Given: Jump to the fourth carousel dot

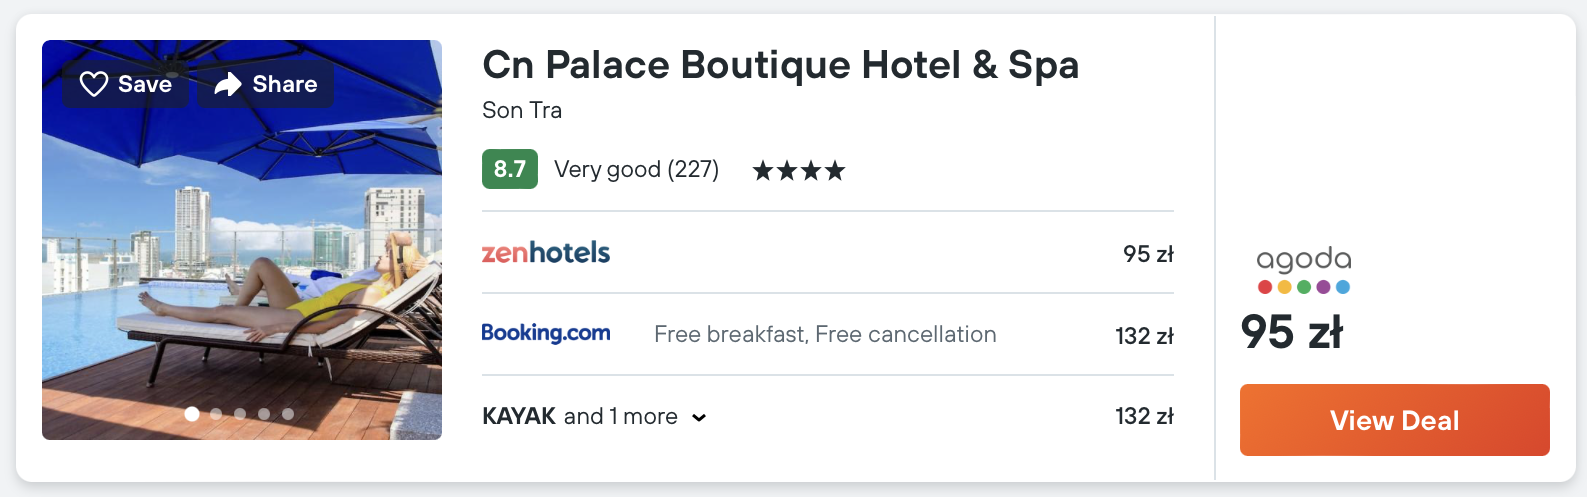Looking at the screenshot, I should pos(264,413).
